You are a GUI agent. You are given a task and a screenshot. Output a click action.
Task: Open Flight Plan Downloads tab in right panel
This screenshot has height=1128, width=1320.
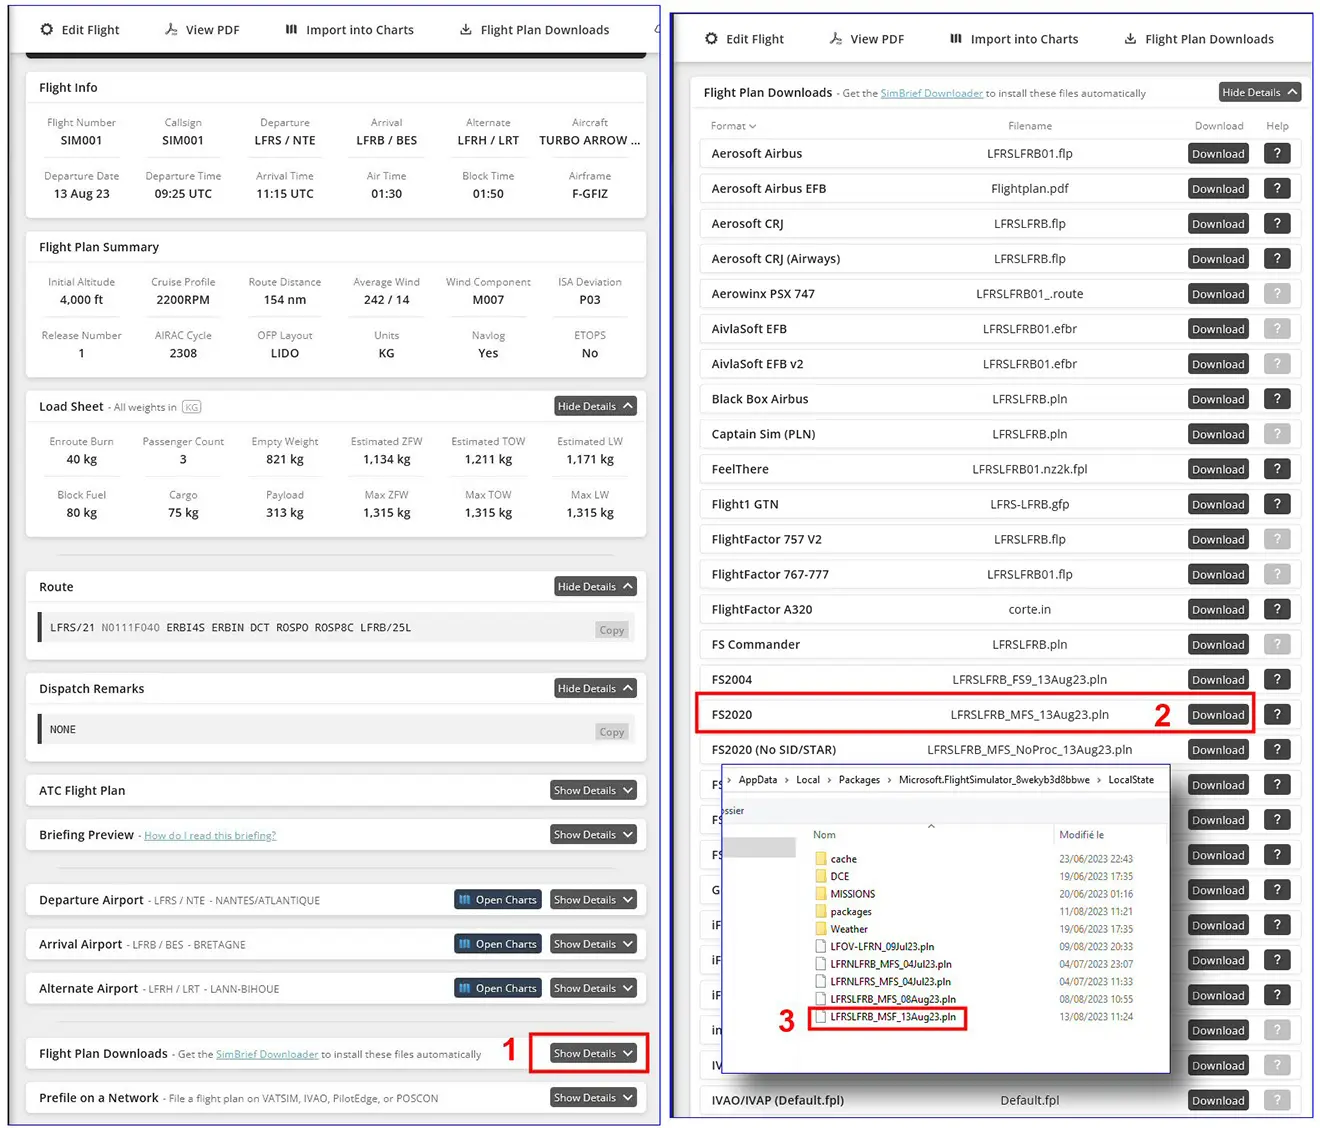point(1198,39)
